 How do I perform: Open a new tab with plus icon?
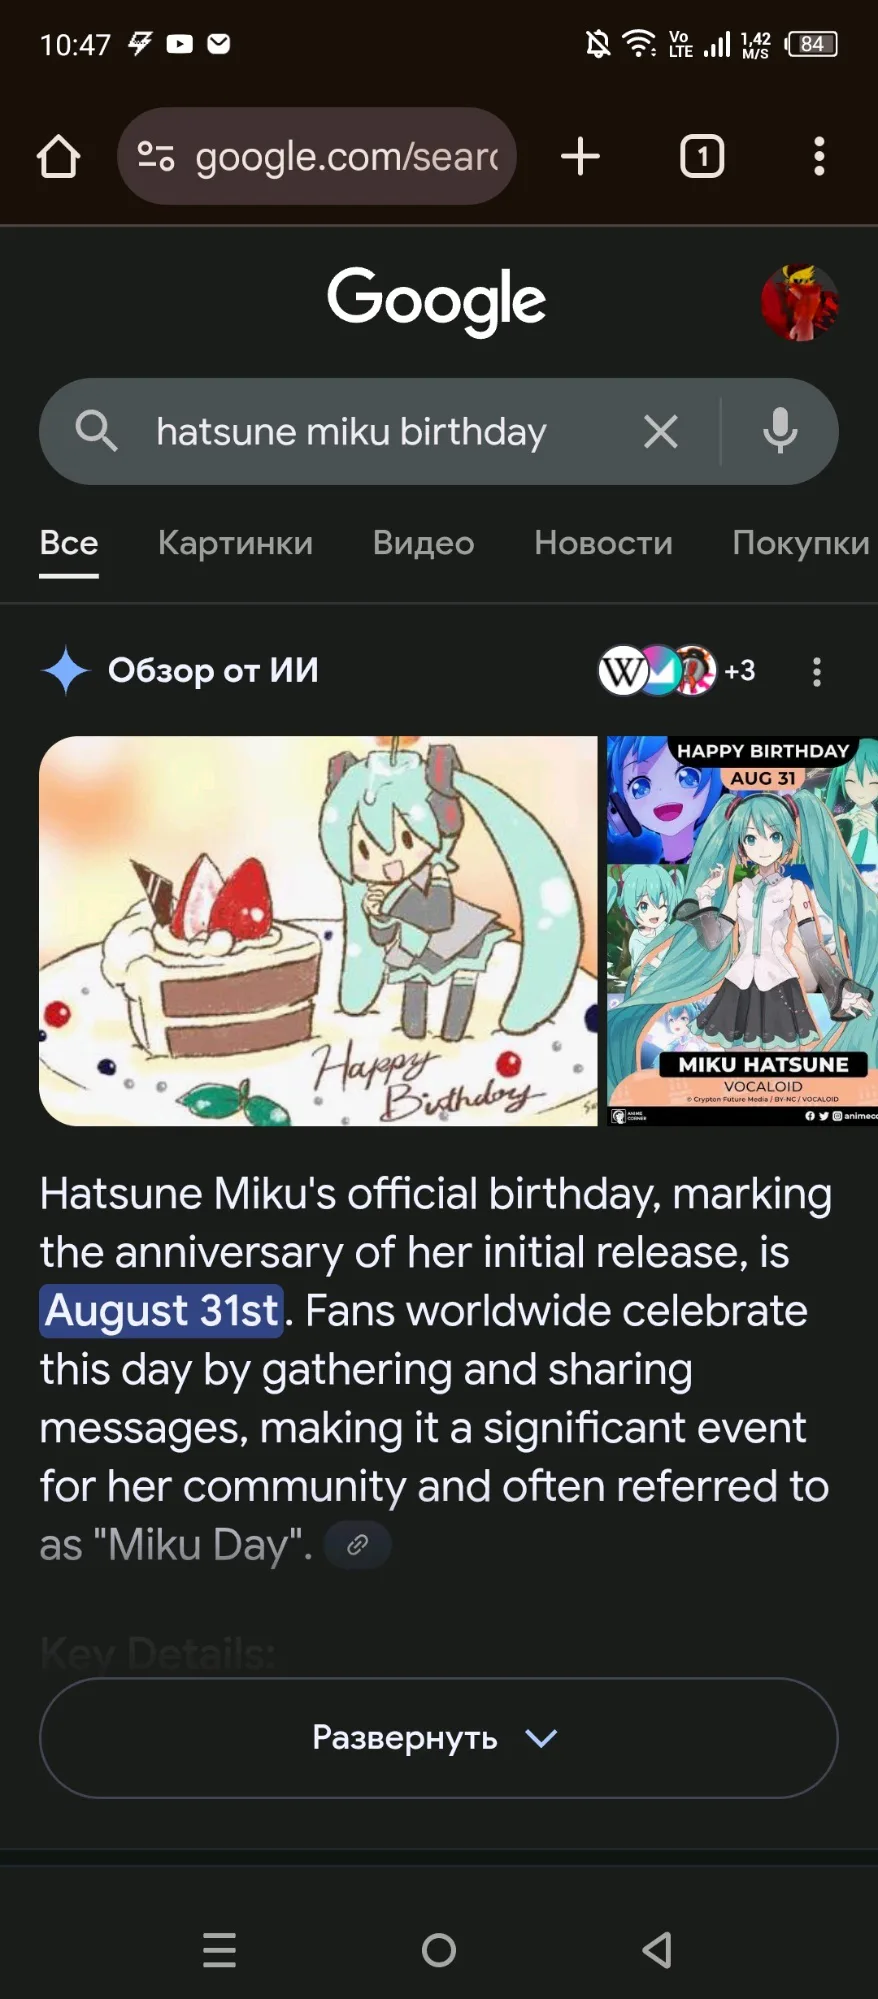[580, 157]
